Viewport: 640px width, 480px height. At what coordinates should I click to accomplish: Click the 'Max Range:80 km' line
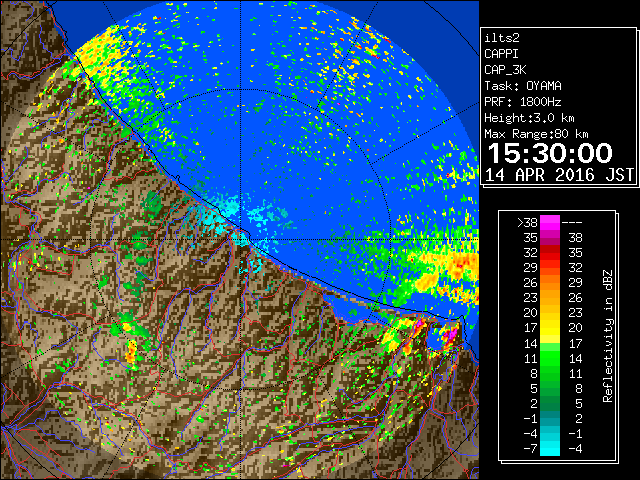coord(536,134)
